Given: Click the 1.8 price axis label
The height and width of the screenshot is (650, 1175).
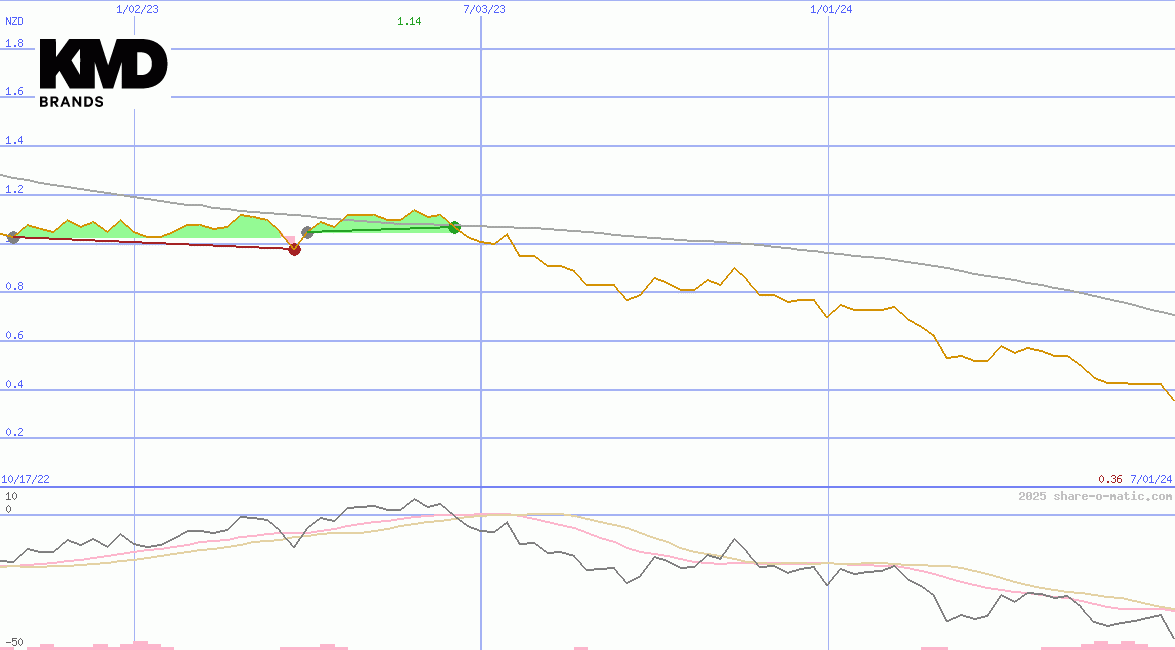Looking at the screenshot, I should pos(14,43).
